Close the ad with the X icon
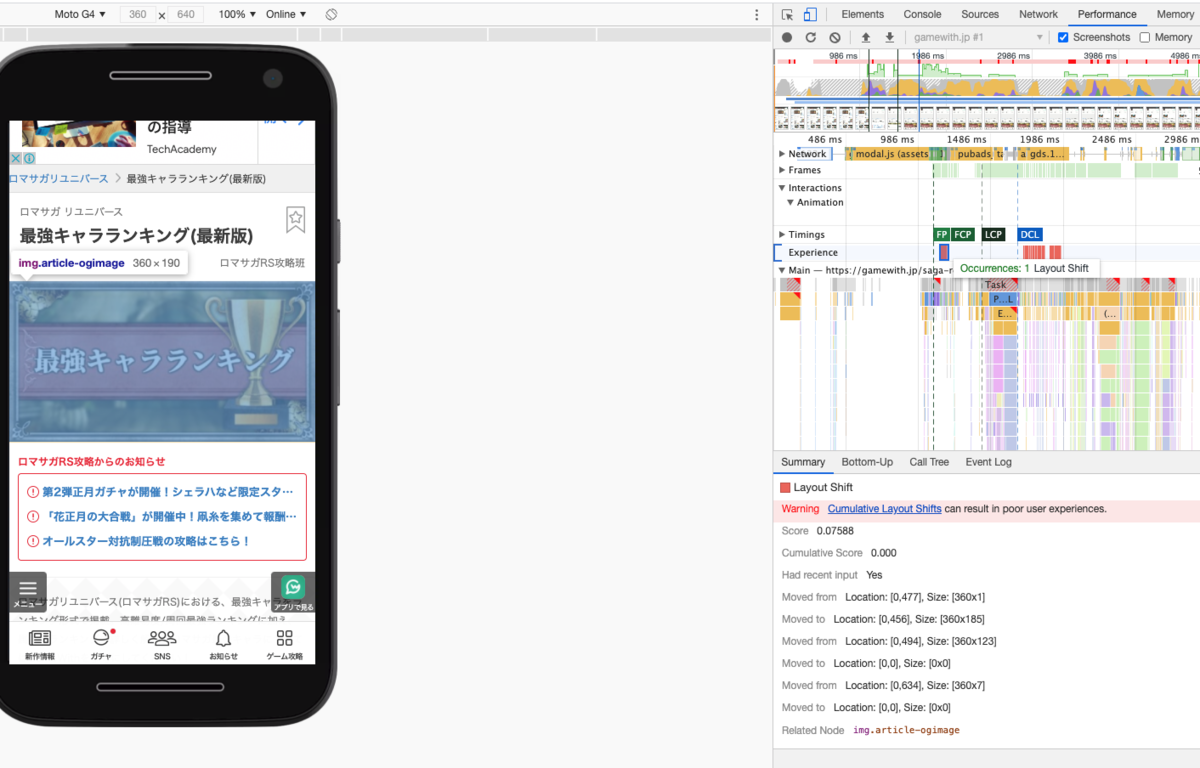1200x768 pixels. [15, 158]
